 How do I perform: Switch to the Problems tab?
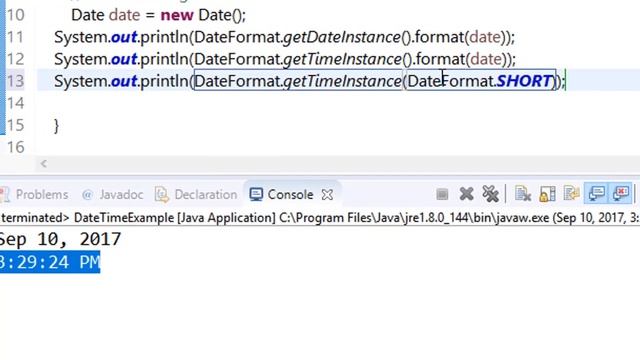[42, 195]
